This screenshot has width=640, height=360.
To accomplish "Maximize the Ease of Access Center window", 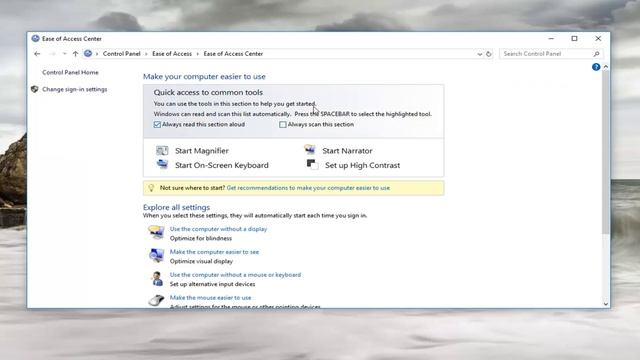I will pos(574,38).
